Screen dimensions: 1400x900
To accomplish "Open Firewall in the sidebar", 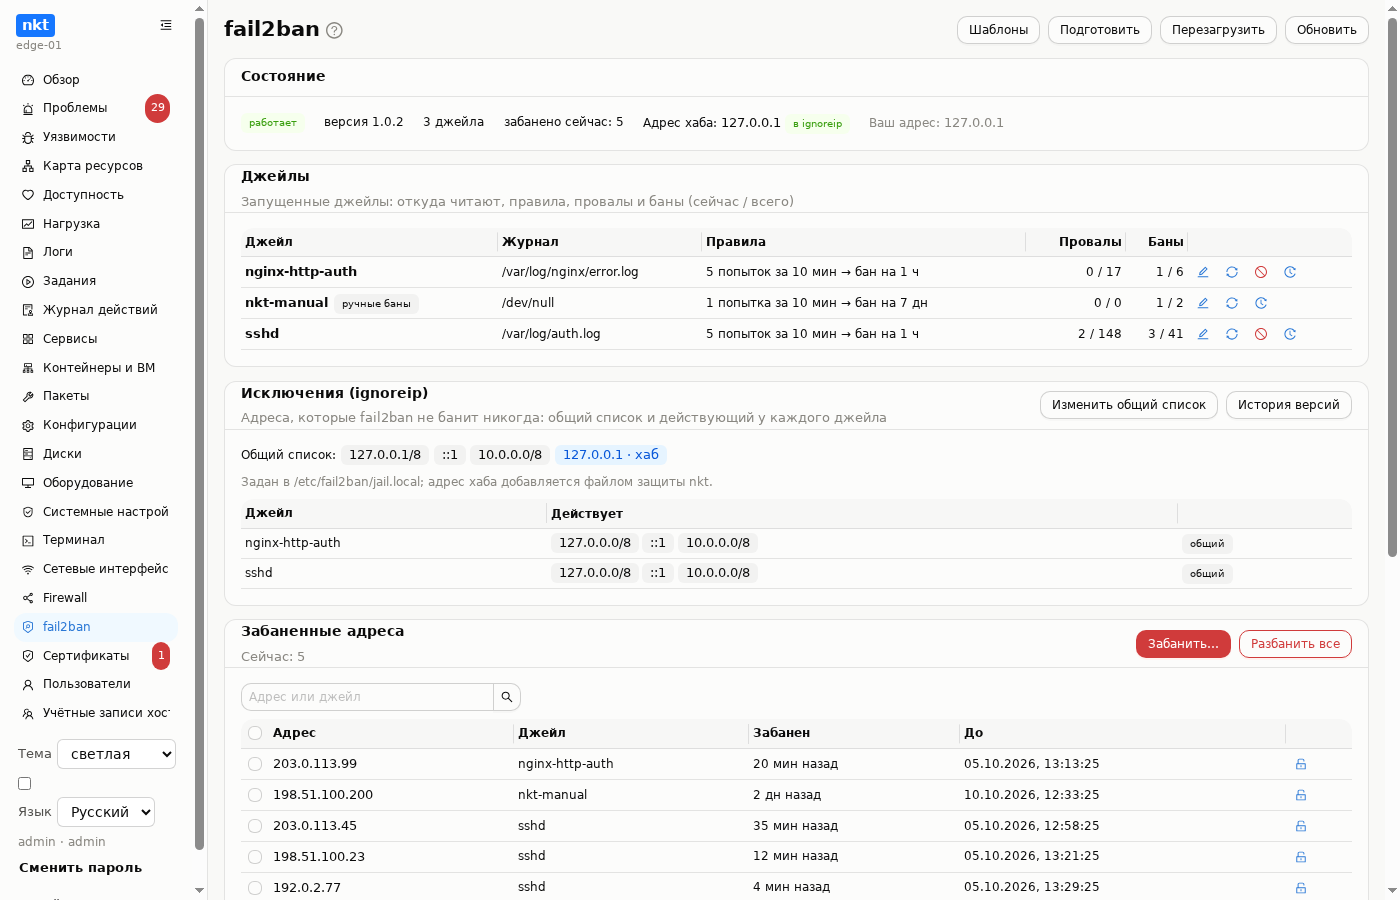I will [x=96, y=598].
